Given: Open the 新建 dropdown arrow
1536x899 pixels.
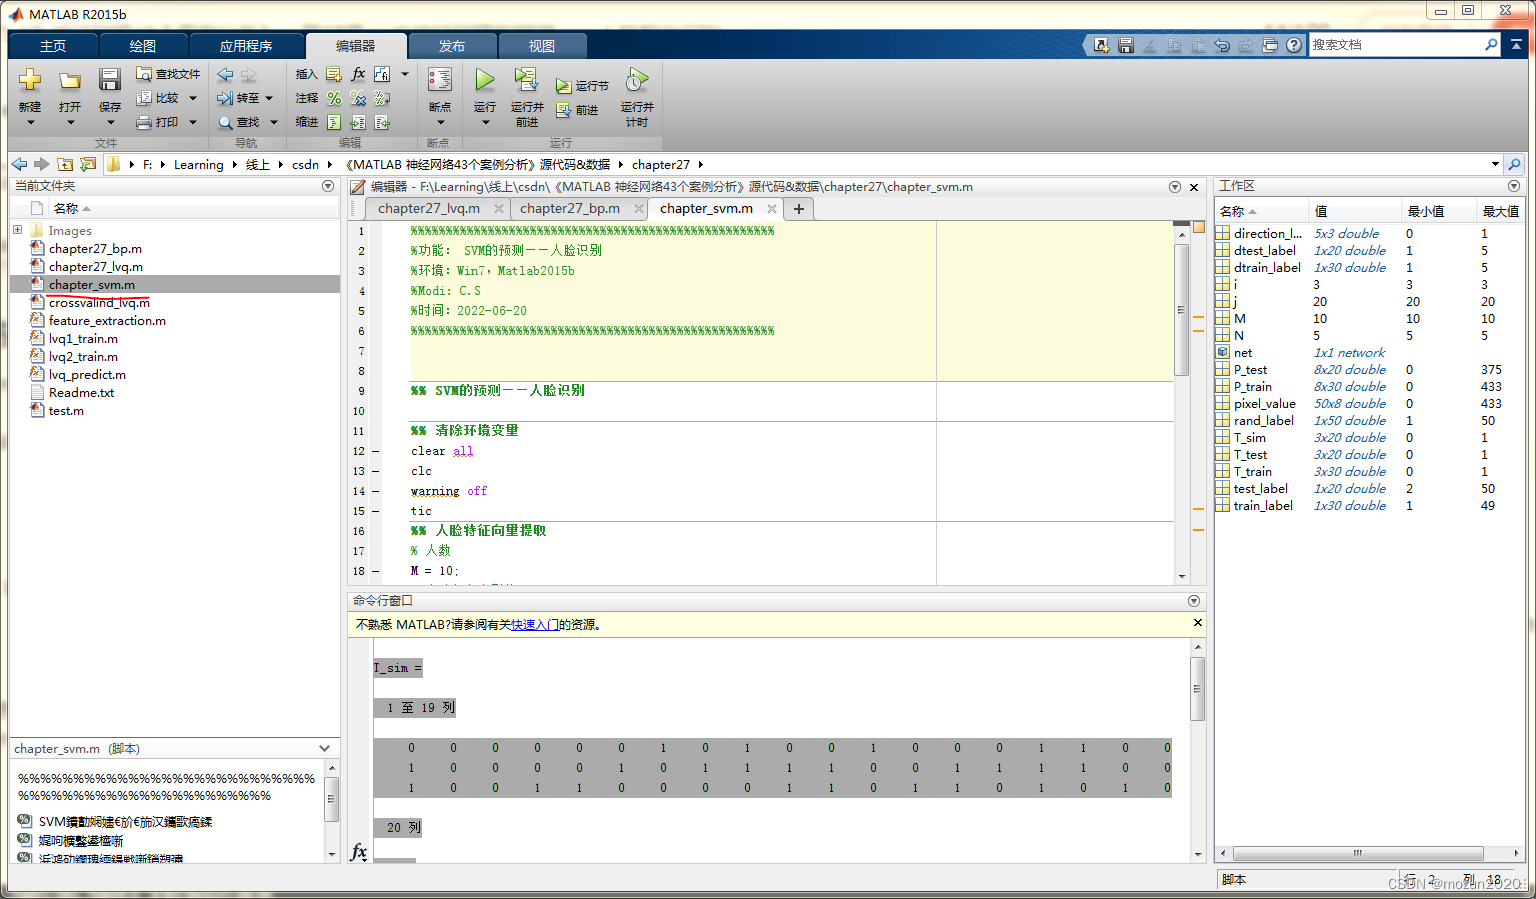Looking at the screenshot, I should tap(30, 122).
